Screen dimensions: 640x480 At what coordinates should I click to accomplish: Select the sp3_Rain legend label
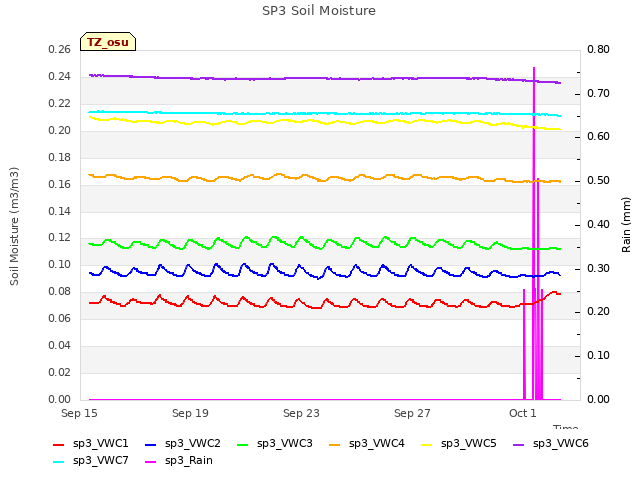coord(189,461)
